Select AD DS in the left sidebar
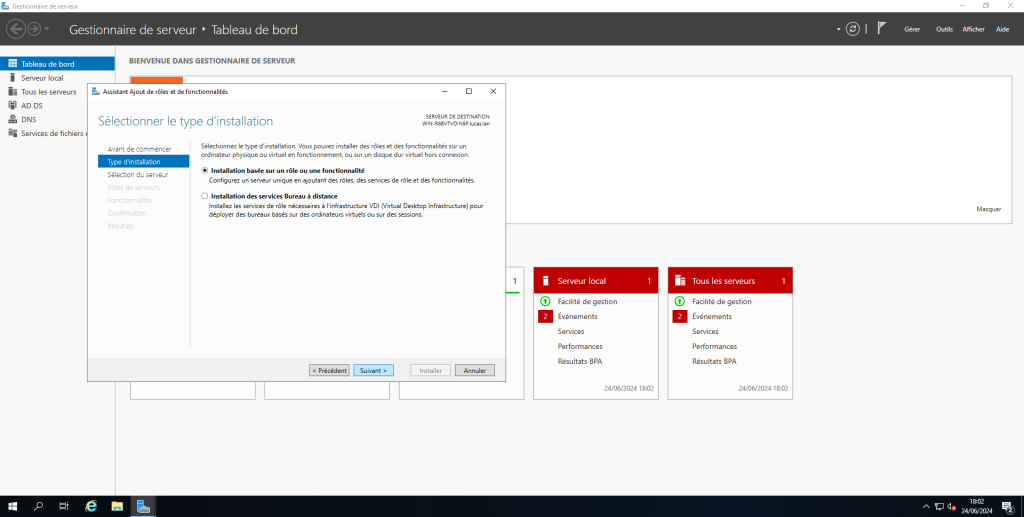The image size is (1024, 517). (x=31, y=105)
